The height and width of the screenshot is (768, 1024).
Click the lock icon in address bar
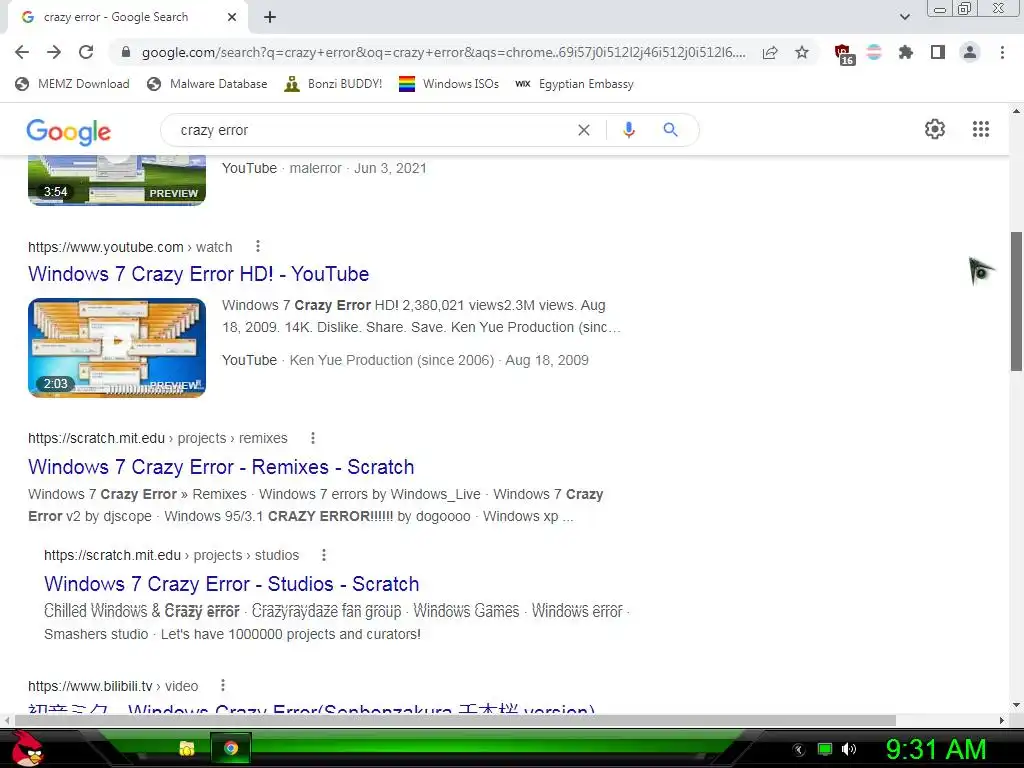[x=126, y=52]
